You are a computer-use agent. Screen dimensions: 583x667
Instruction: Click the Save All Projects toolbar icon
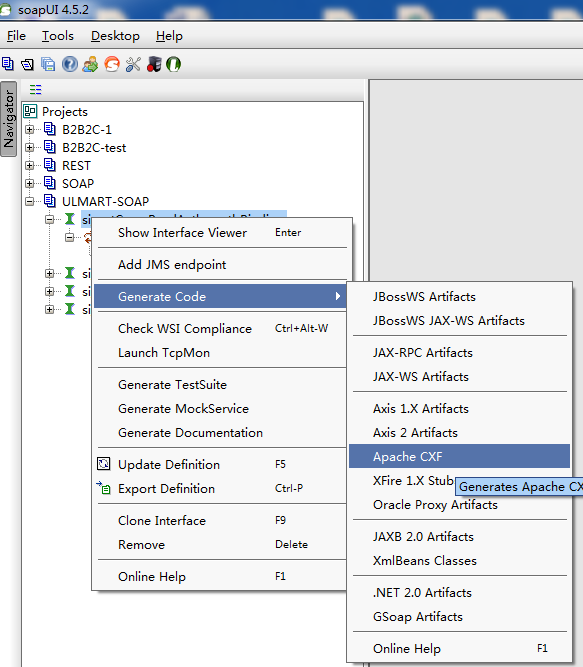pos(48,64)
